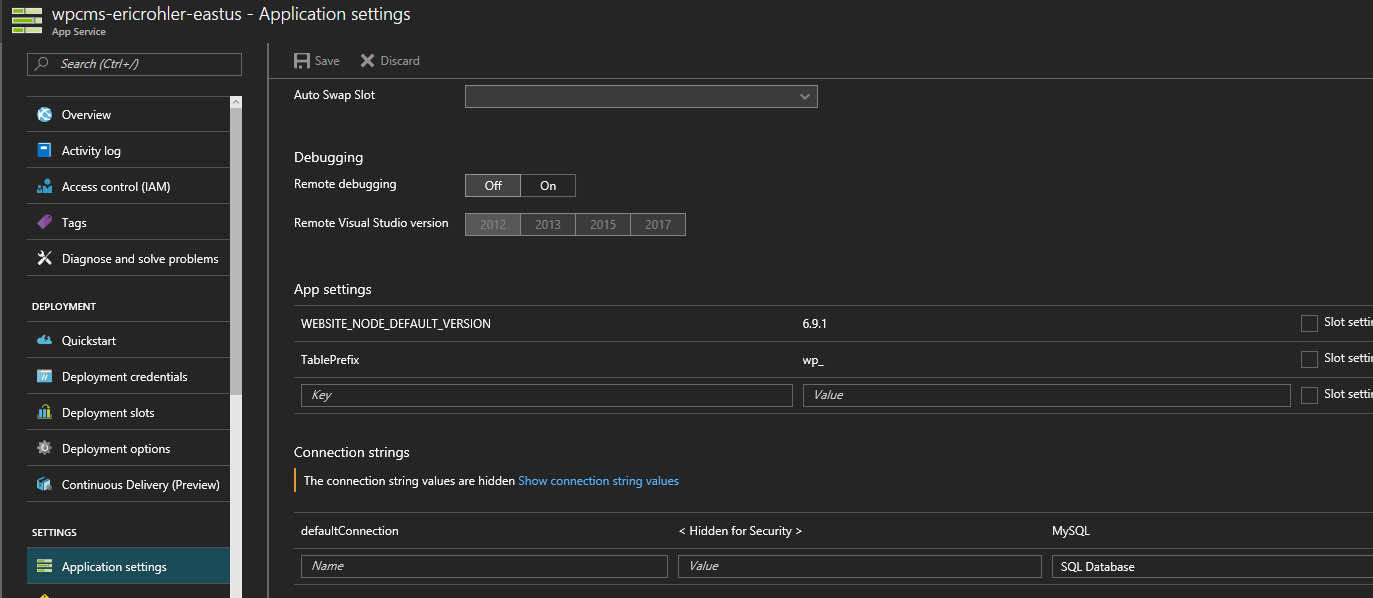
Task: Click the TablePrefix key
Action: (330, 360)
